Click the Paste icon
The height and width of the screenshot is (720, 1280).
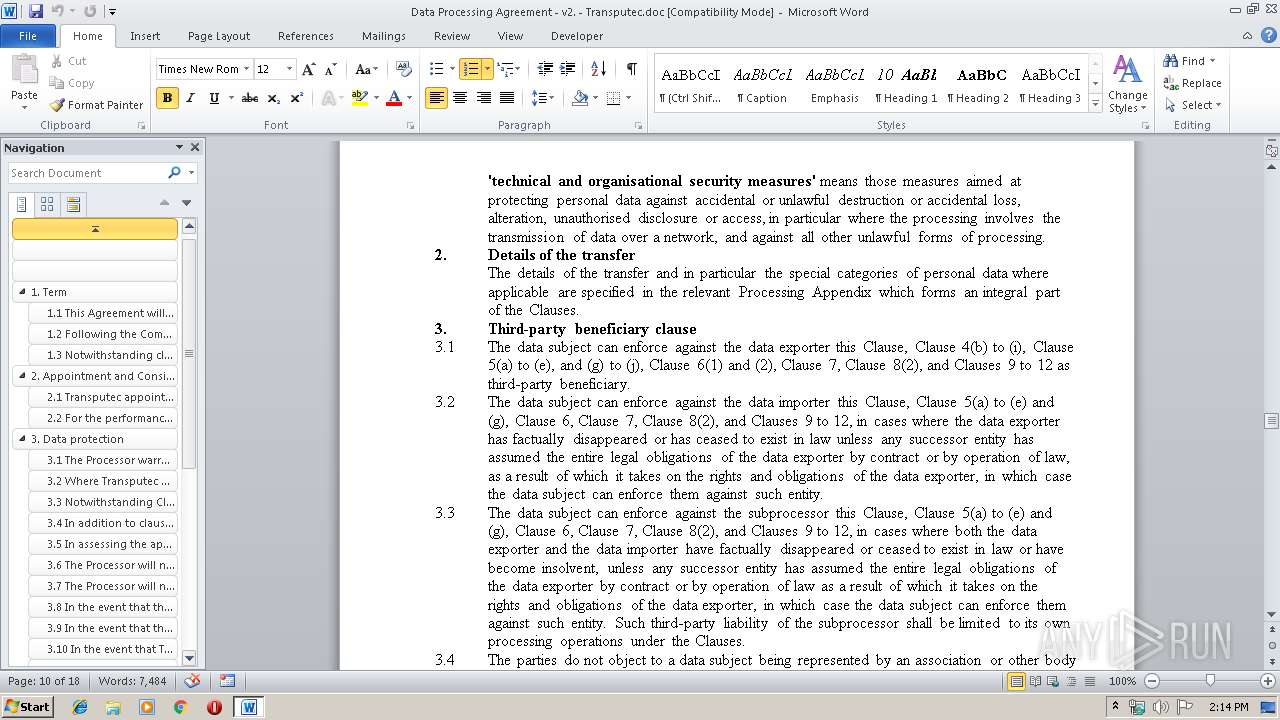click(24, 70)
